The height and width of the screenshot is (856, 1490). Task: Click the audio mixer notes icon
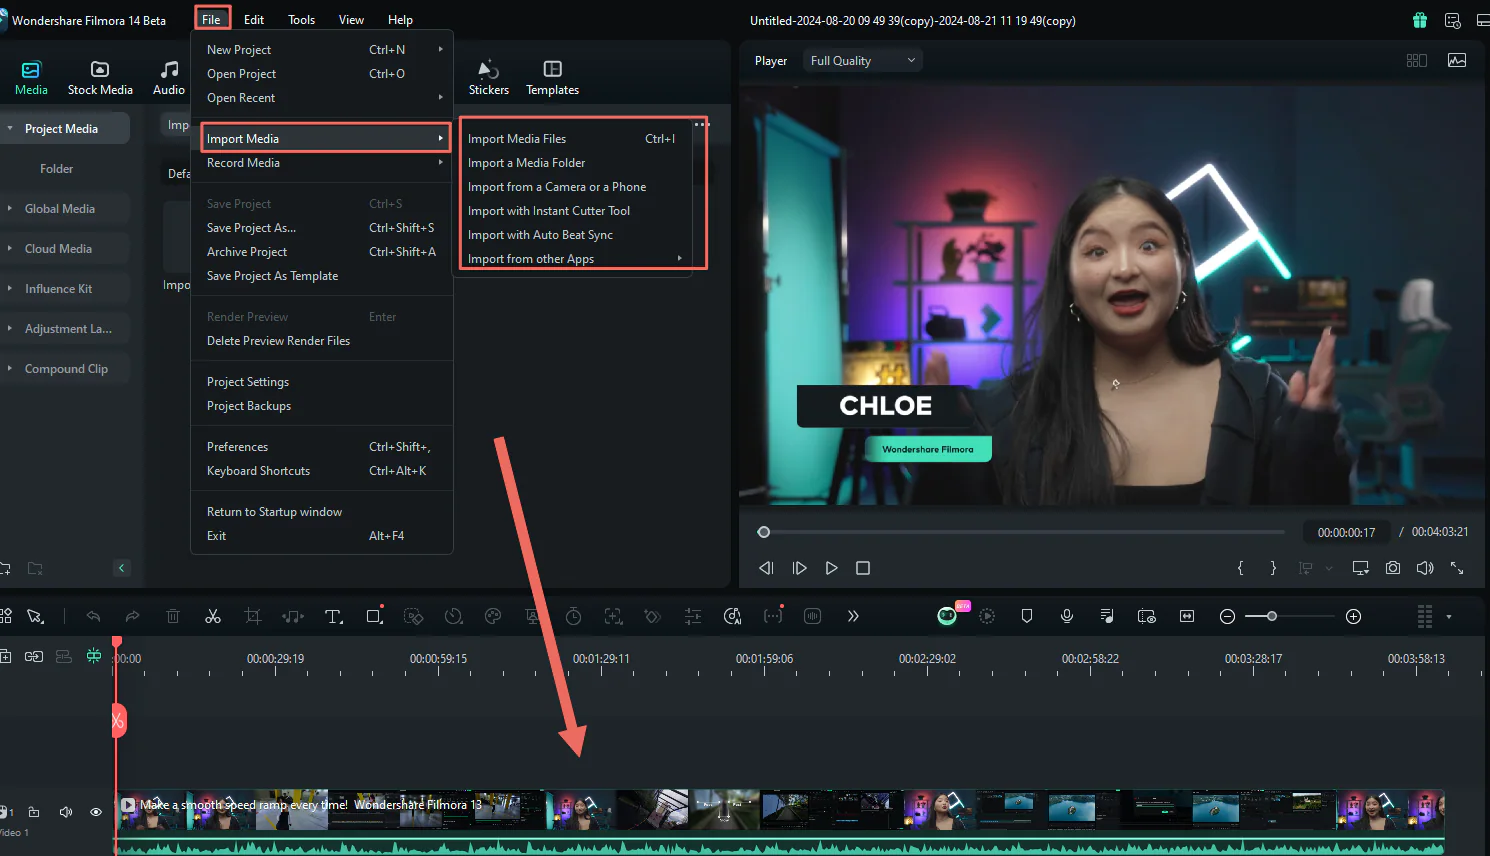(x=1107, y=616)
